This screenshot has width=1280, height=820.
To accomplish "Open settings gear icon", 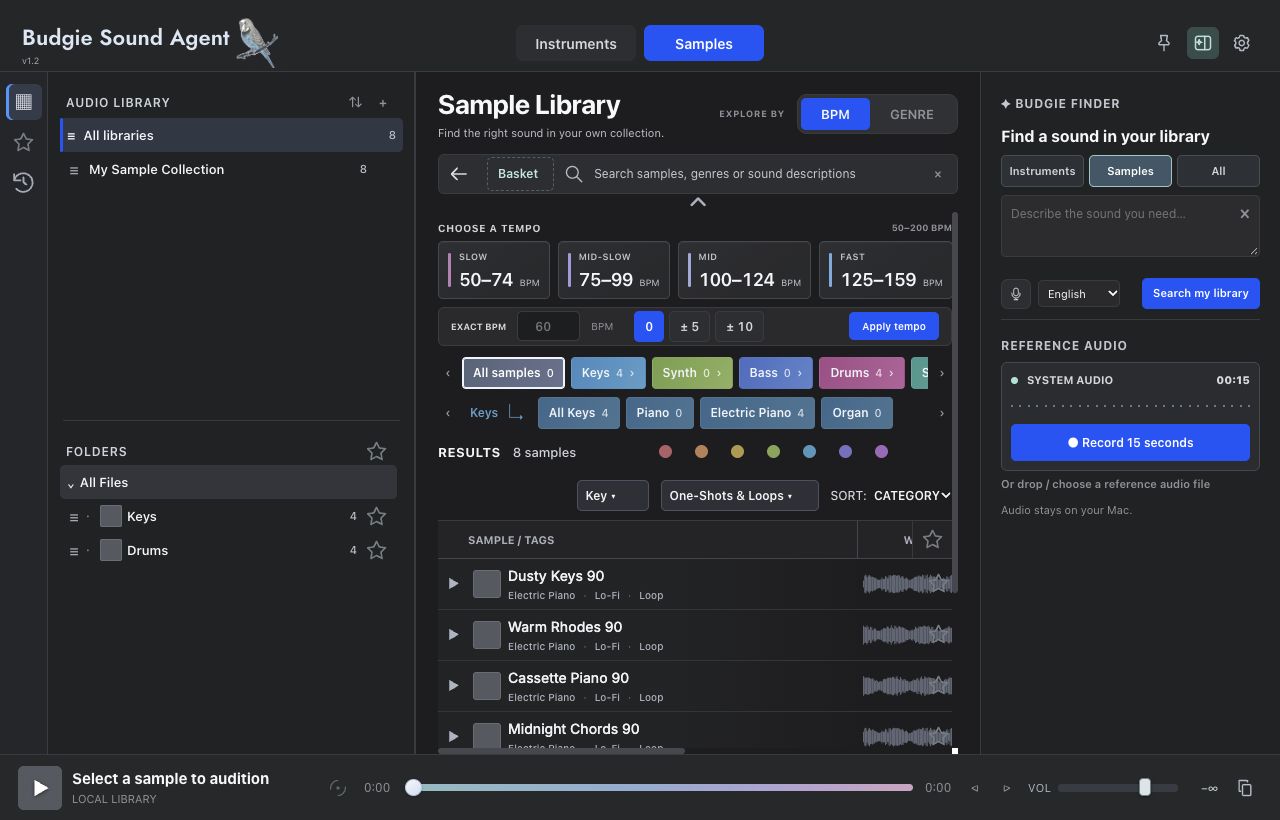I will pos(1242,43).
